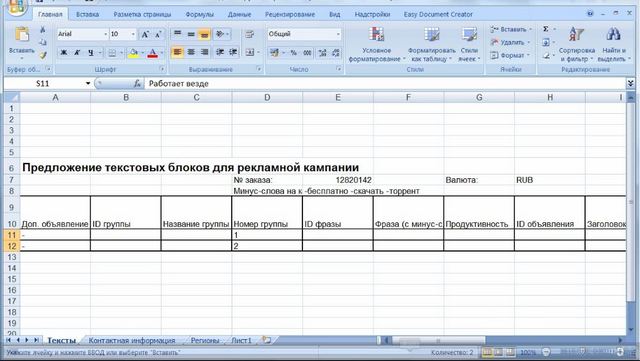Click the AutoSum sigma icon
Viewport: 640px width, 361px height.
(546, 29)
